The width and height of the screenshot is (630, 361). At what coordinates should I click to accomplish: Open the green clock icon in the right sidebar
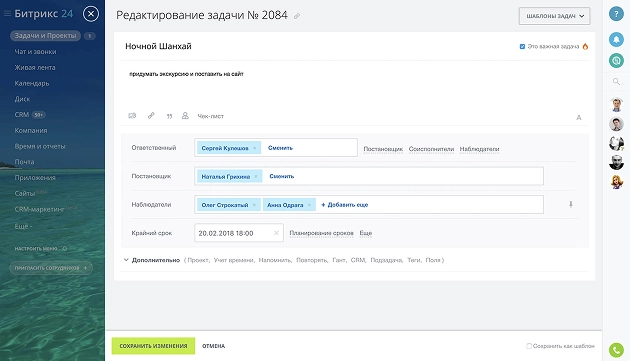click(x=616, y=61)
